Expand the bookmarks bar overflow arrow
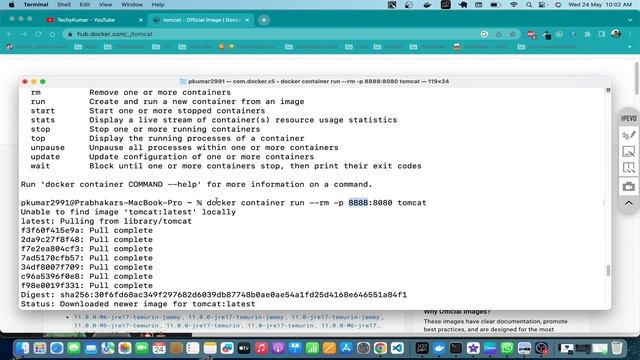This screenshot has height=360, width=640. click(x=630, y=47)
